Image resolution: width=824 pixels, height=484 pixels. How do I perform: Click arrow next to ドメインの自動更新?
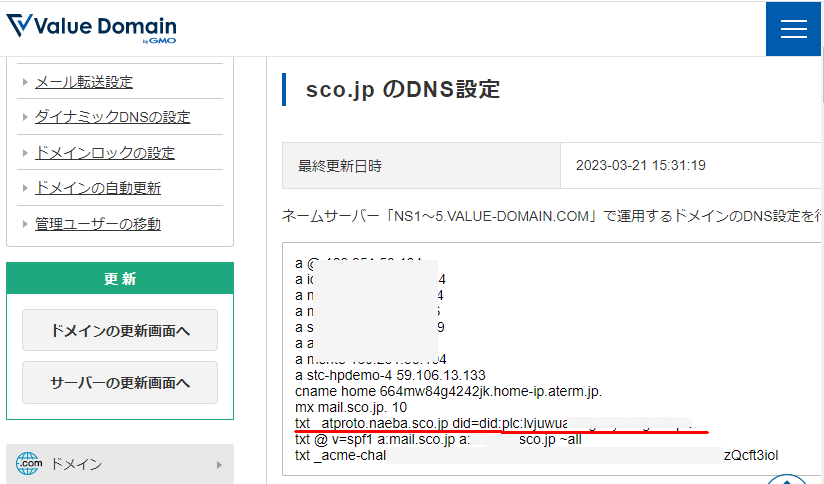pos(25,188)
